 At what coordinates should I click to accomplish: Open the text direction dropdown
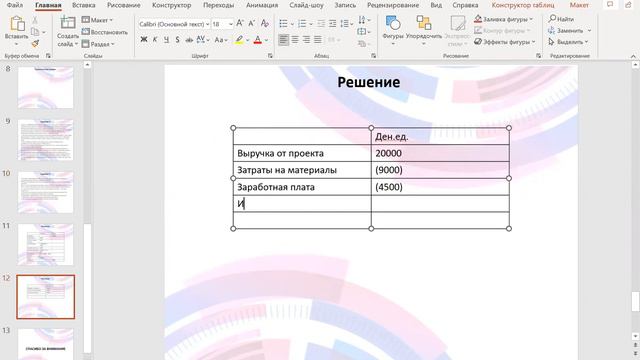[x=364, y=20]
